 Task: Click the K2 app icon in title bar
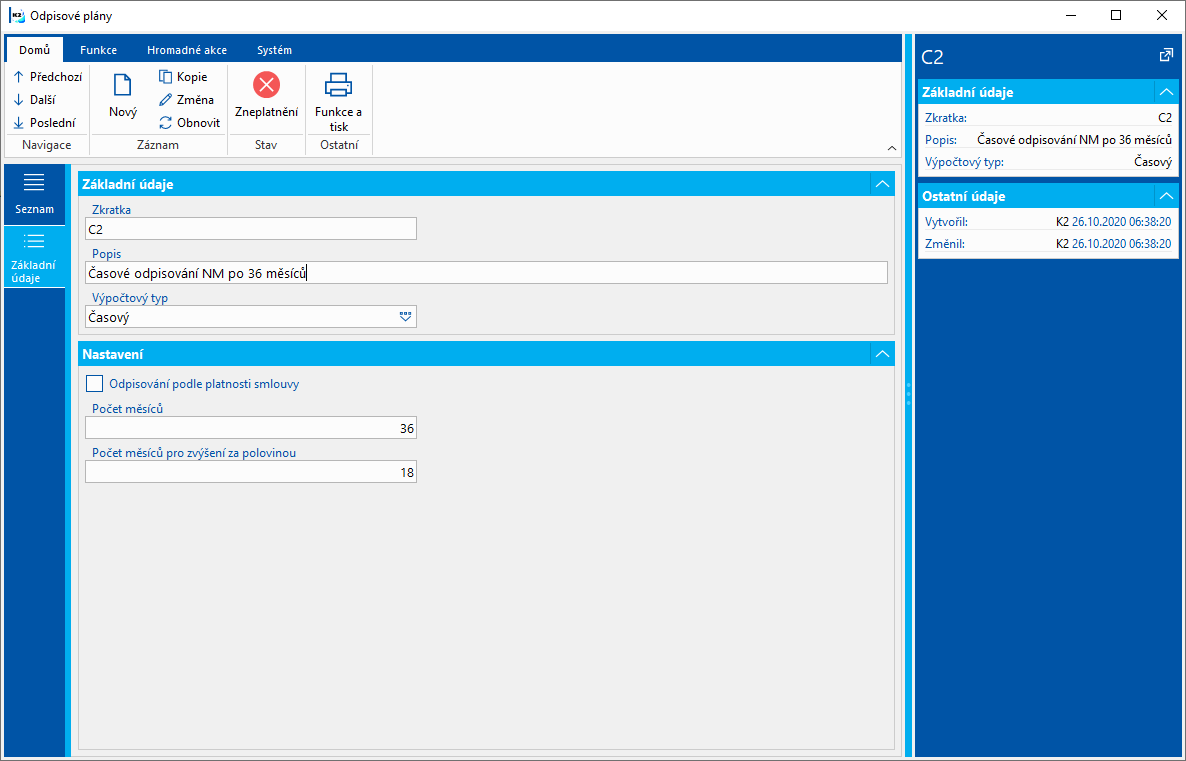17,15
